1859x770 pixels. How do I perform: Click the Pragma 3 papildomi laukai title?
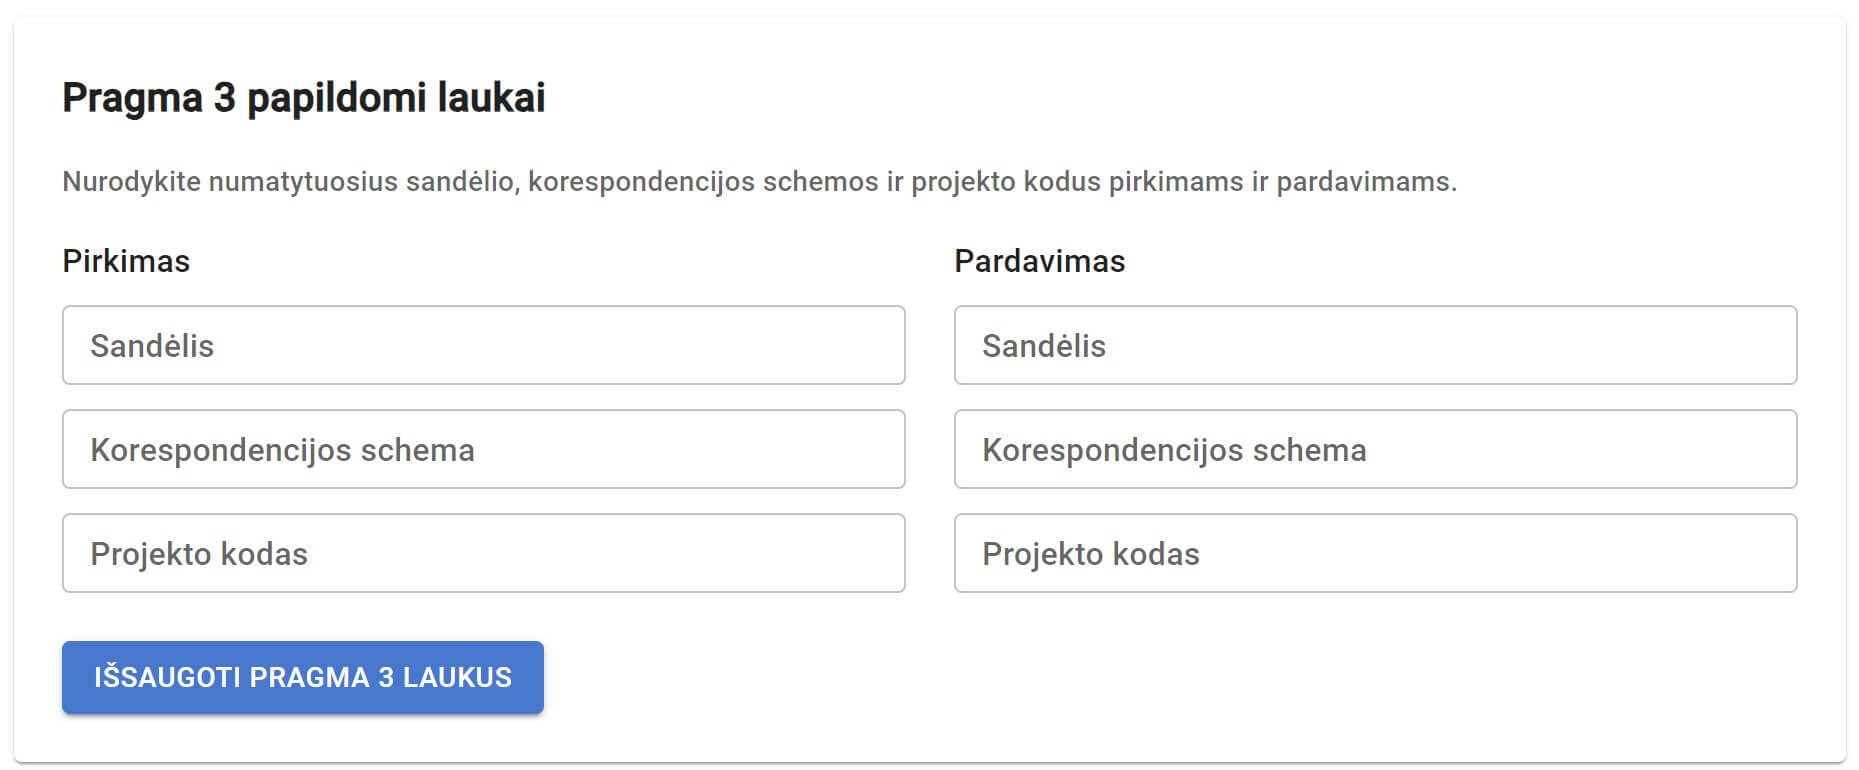(305, 97)
